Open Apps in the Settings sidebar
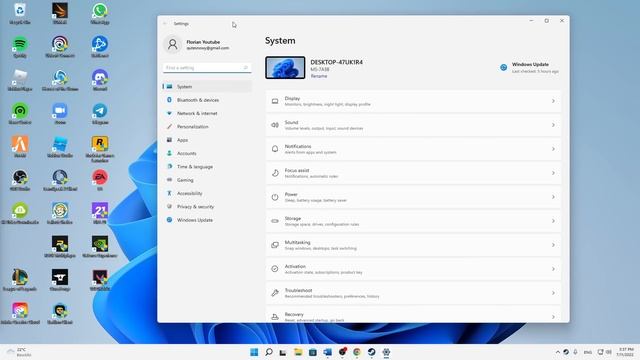Viewport: 640px width, 360px height. (207, 140)
